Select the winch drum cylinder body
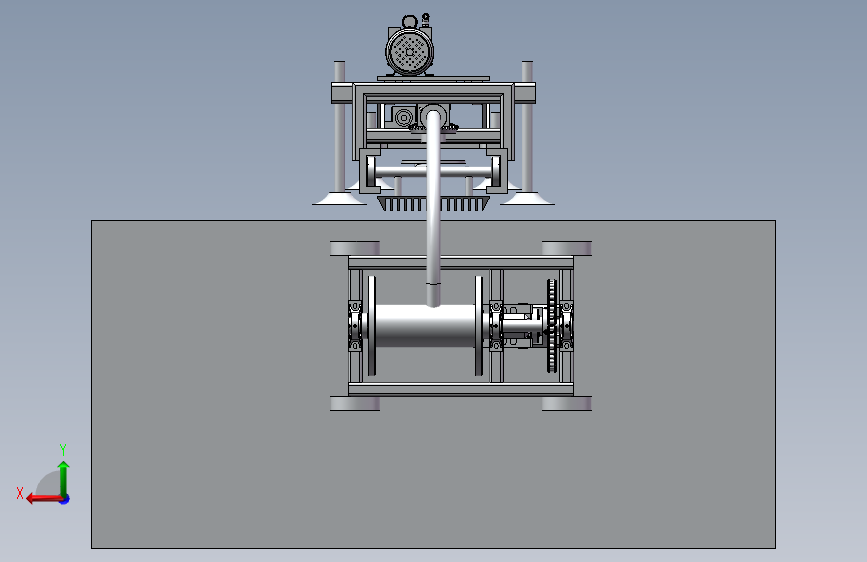The width and height of the screenshot is (867, 562). click(x=425, y=325)
